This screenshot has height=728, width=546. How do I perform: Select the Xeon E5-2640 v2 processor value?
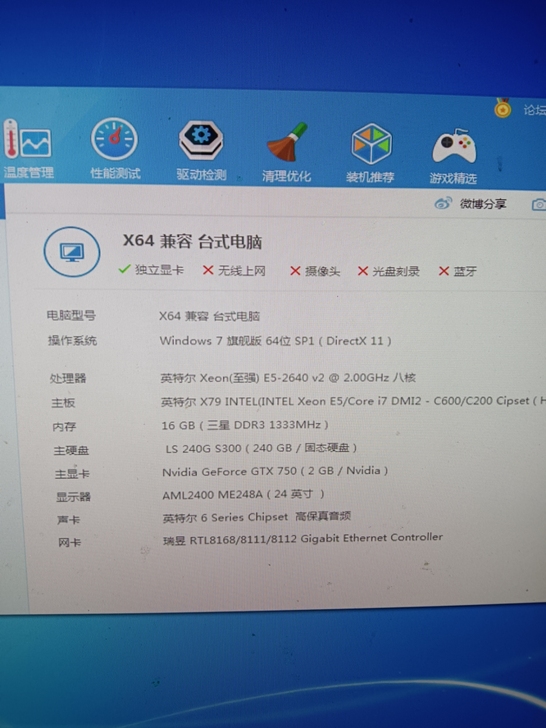pos(288,378)
